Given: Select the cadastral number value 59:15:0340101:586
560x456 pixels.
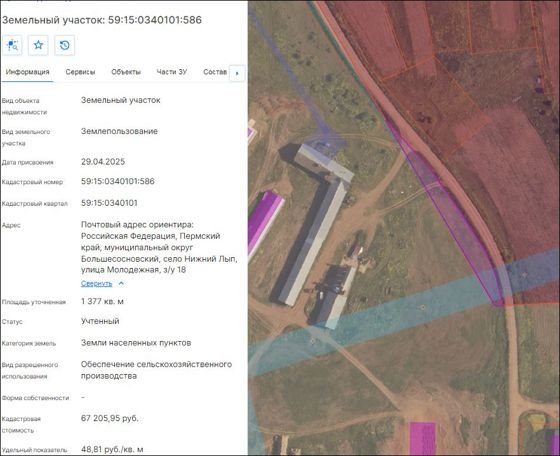Looking at the screenshot, I should (118, 181).
